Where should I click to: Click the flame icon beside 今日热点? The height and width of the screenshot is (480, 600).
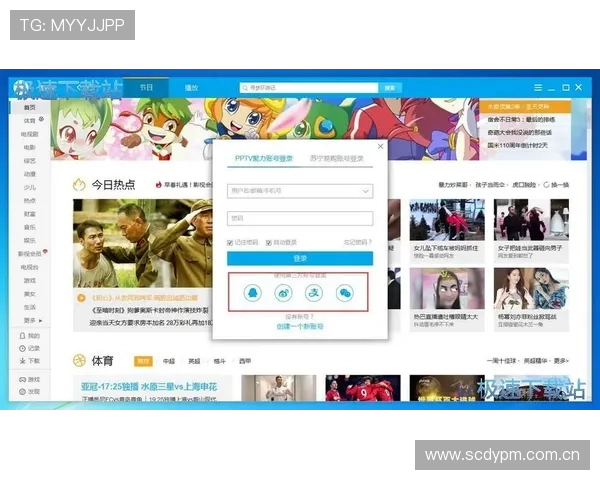pos(79,185)
